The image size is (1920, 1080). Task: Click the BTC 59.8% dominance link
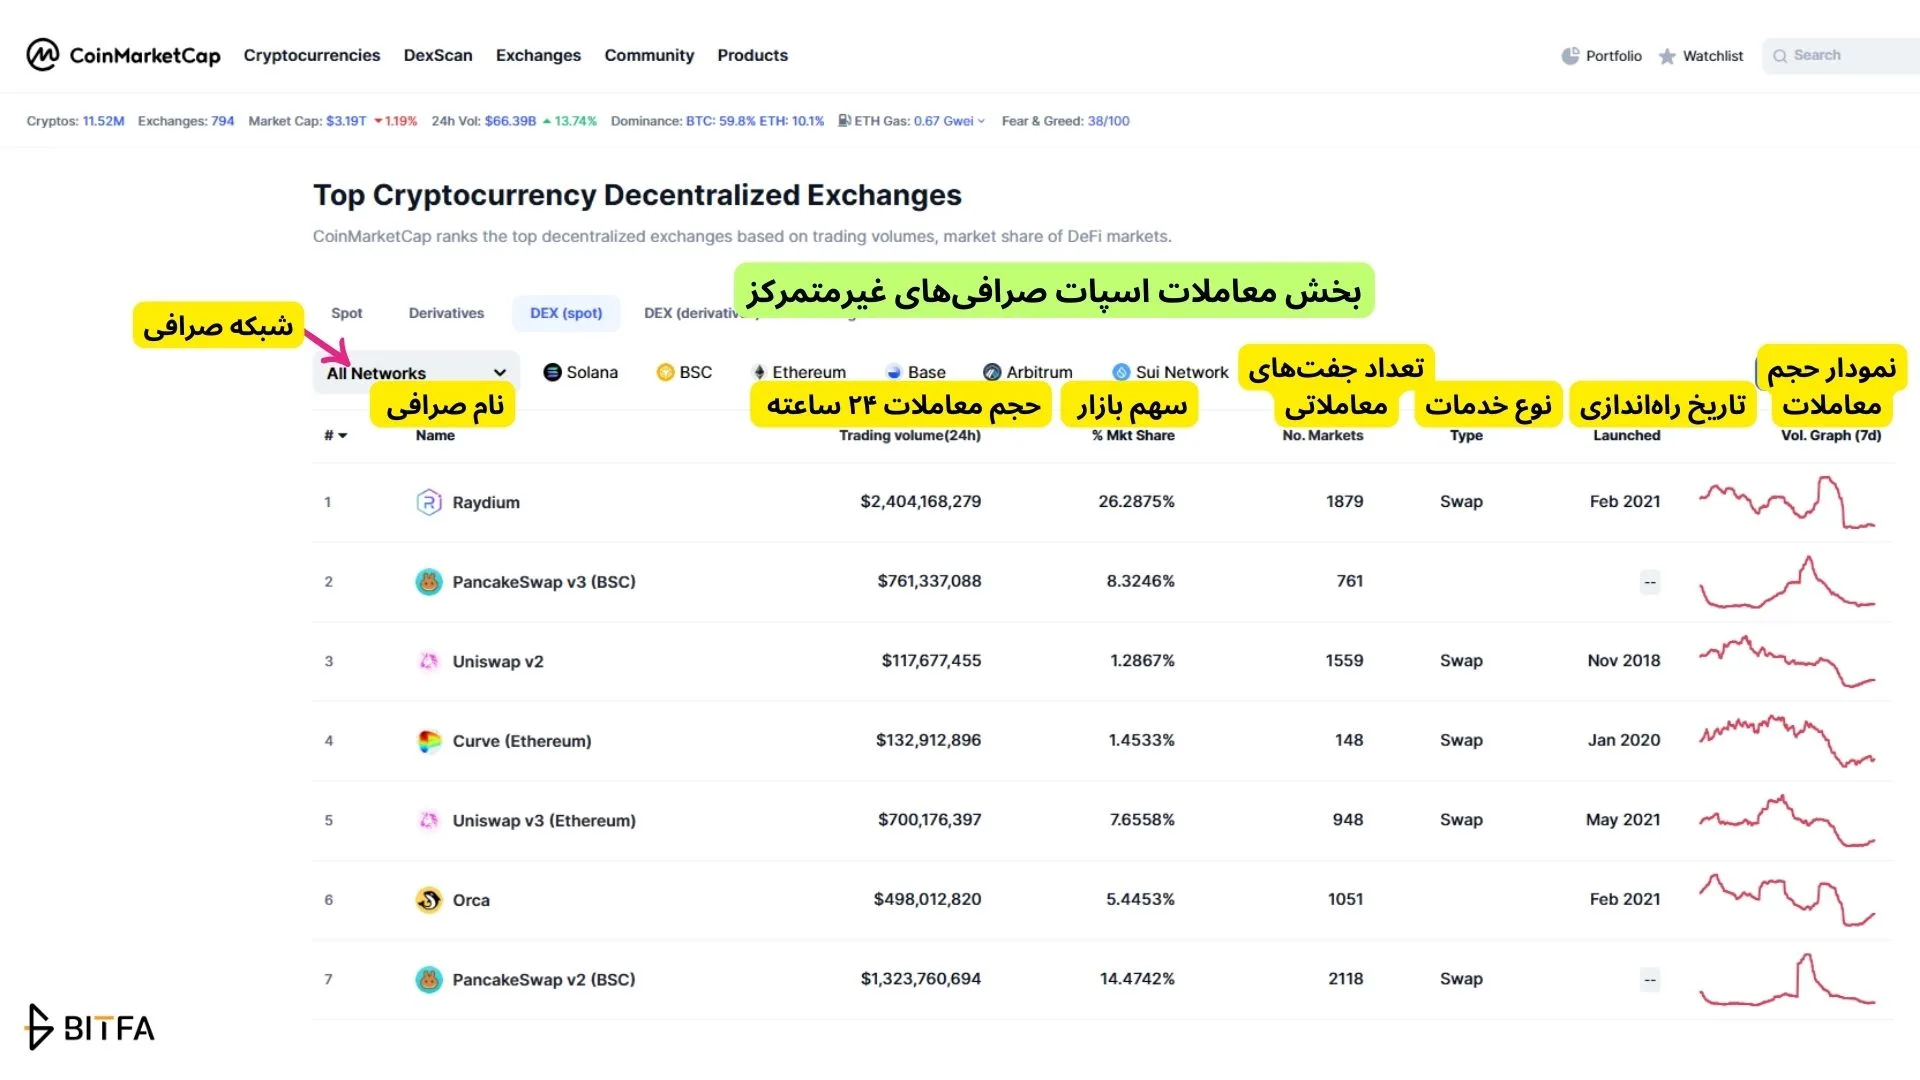pyautogui.click(x=720, y=121)
